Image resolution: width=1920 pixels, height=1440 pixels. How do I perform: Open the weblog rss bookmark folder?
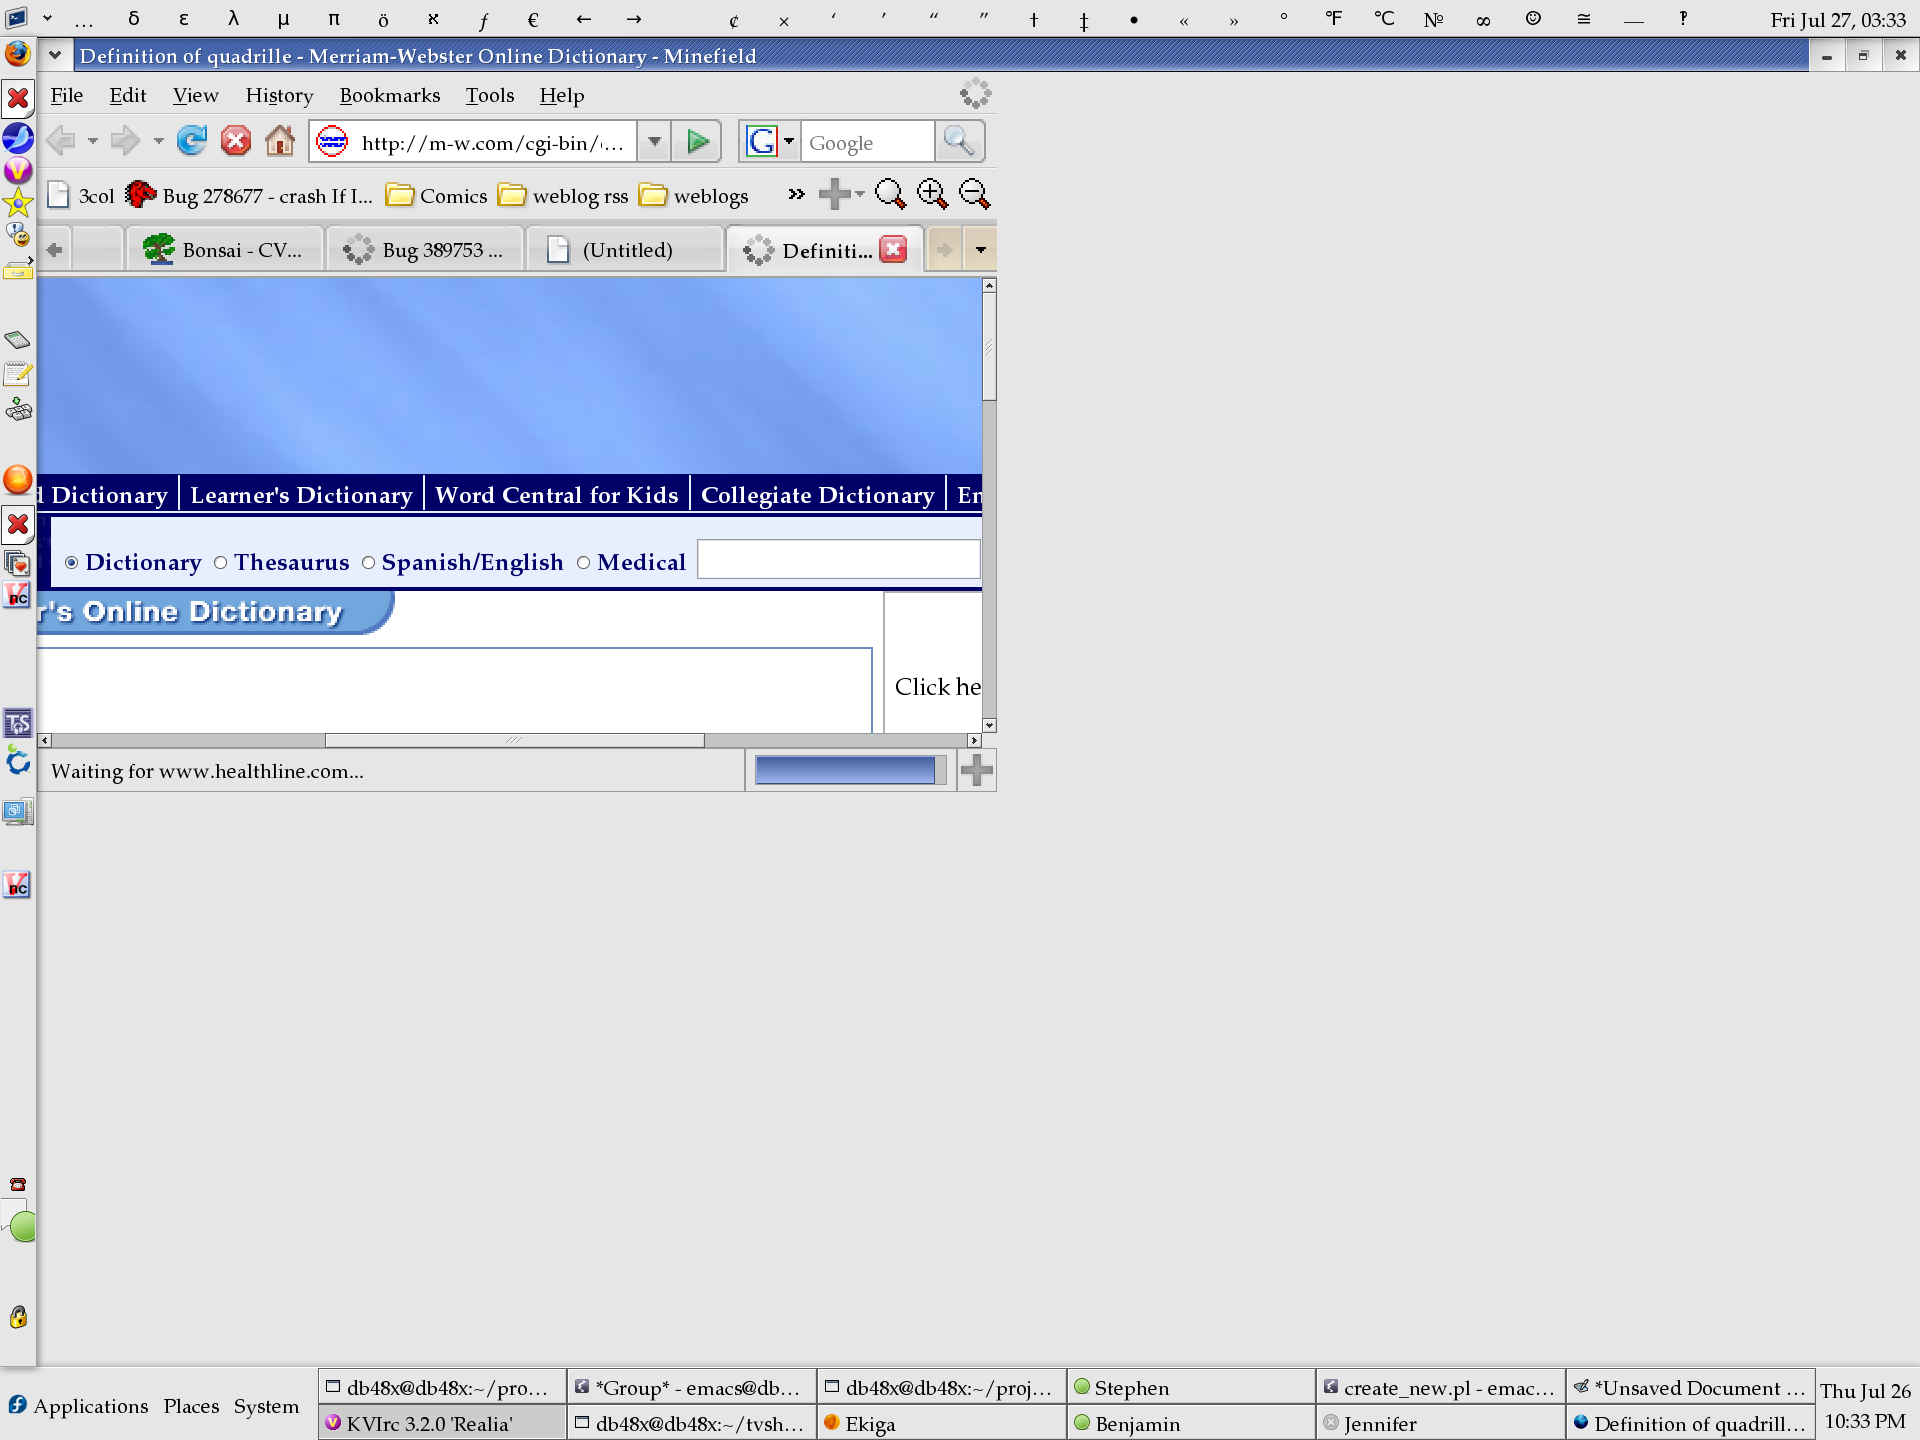tap(564, 195)
